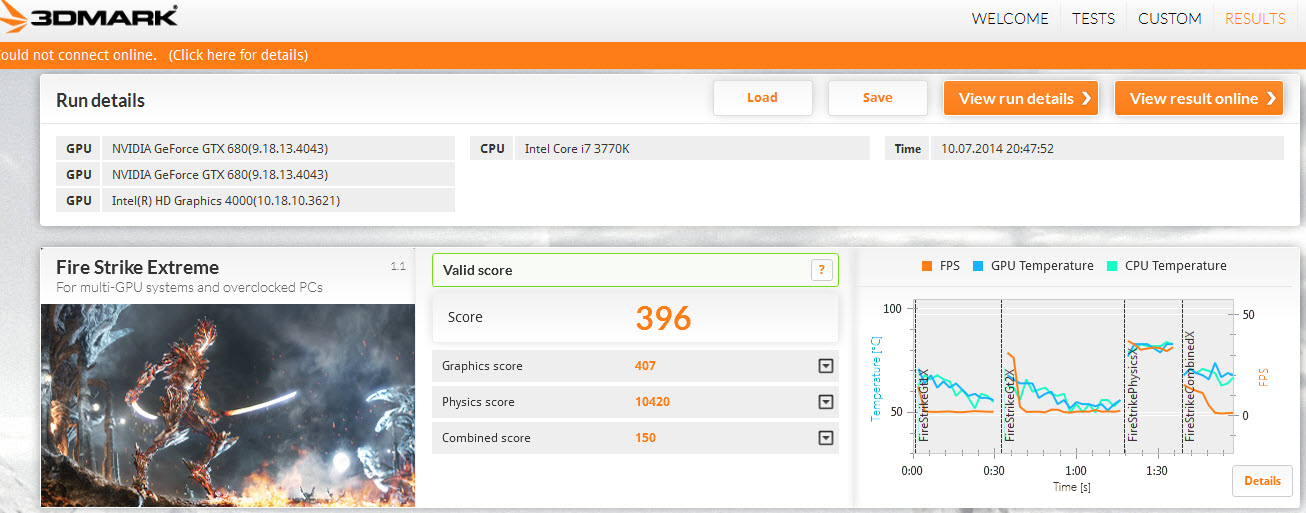This screenshot has width=1306, height=513.
Task: Click the GPU Temperature blue legend swatch
Action: [977, 266]
